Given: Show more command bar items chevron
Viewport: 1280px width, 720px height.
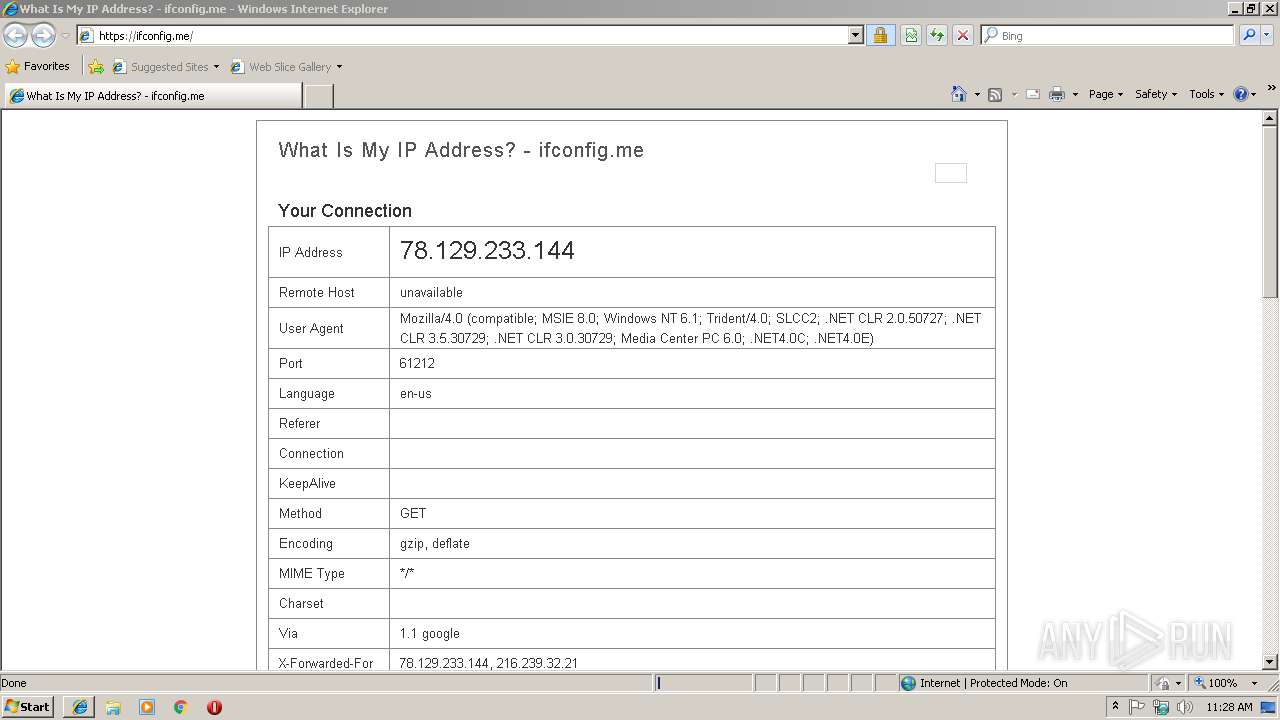Looking at the screenshot, I should 1272,89.
